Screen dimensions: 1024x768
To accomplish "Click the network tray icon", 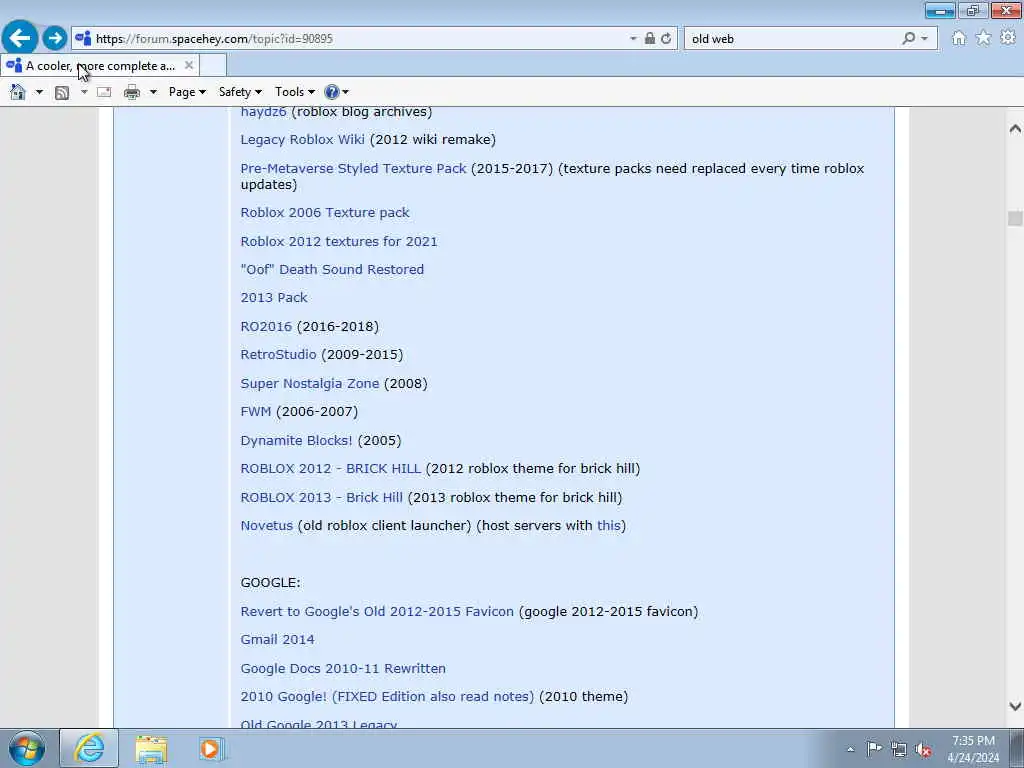I will pos(899,749).
